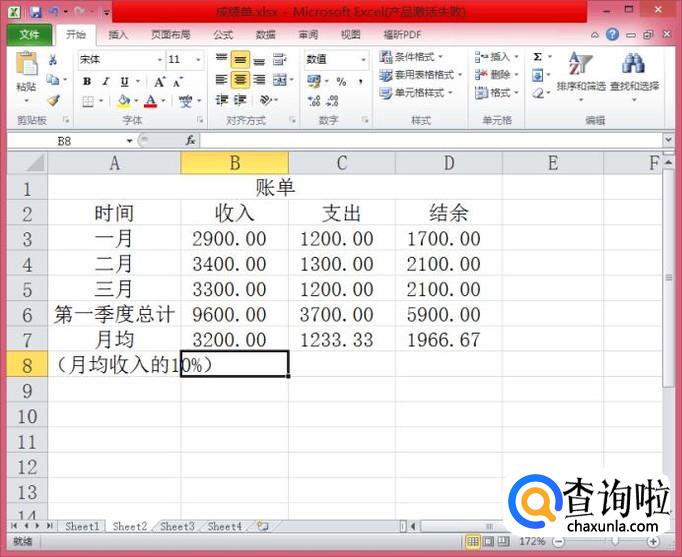682x557 pixels.
Task: Click 格式 cells button
Action: tap(497, 93)
